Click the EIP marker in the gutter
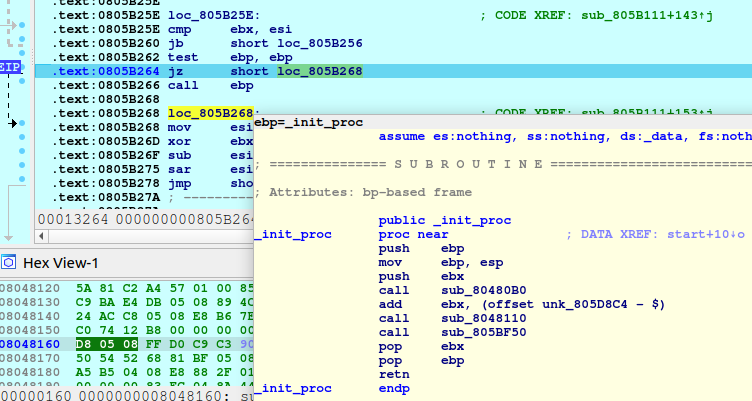The width and height of the screenshot is (752, 401). (10, 67)
